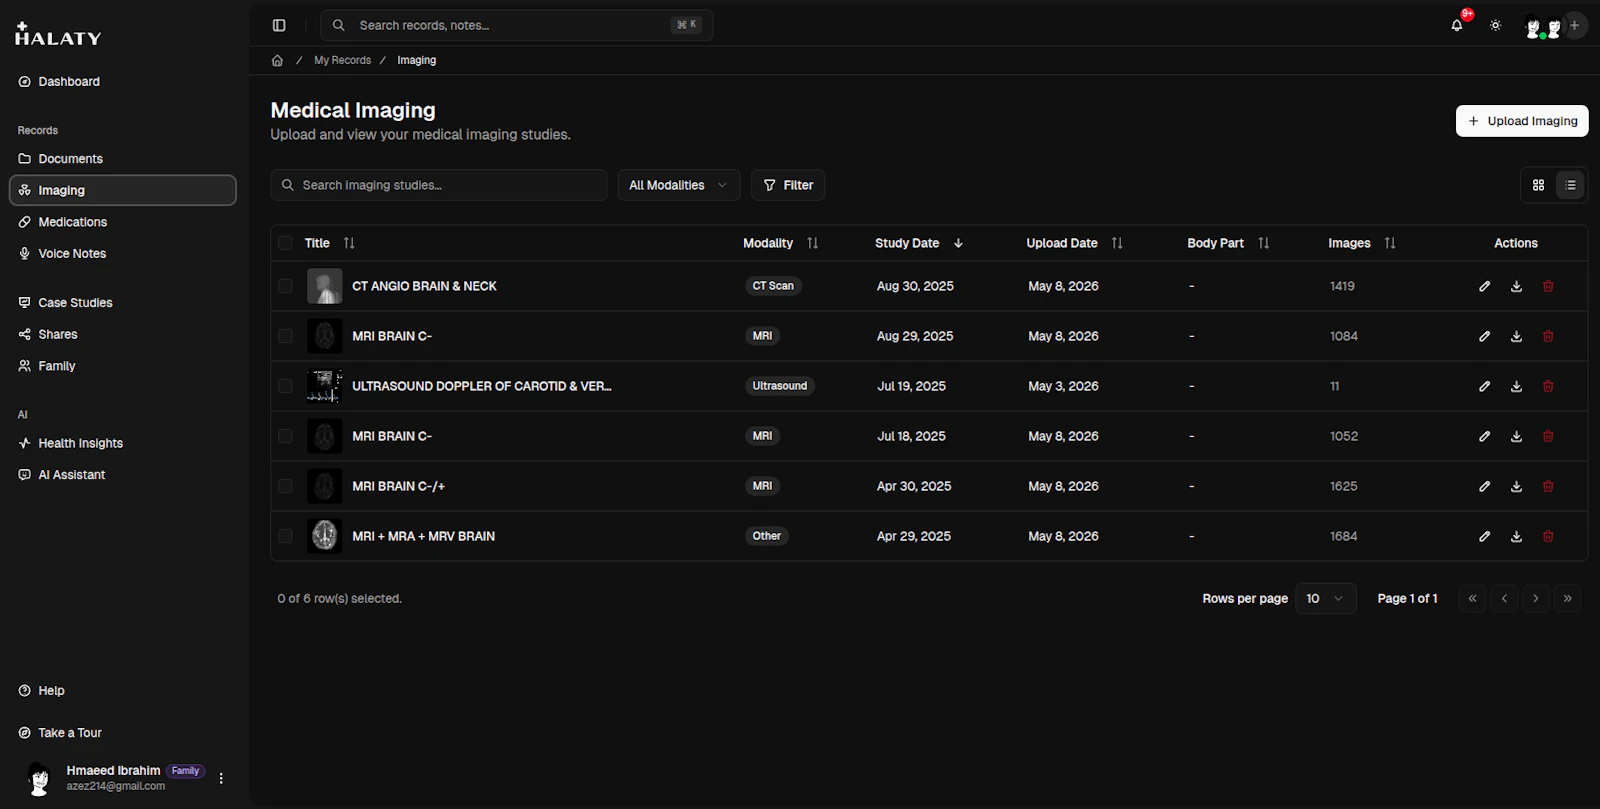
Task: Edit the Aug 29, 2025 MRI study
Action: coord(1484,336)
